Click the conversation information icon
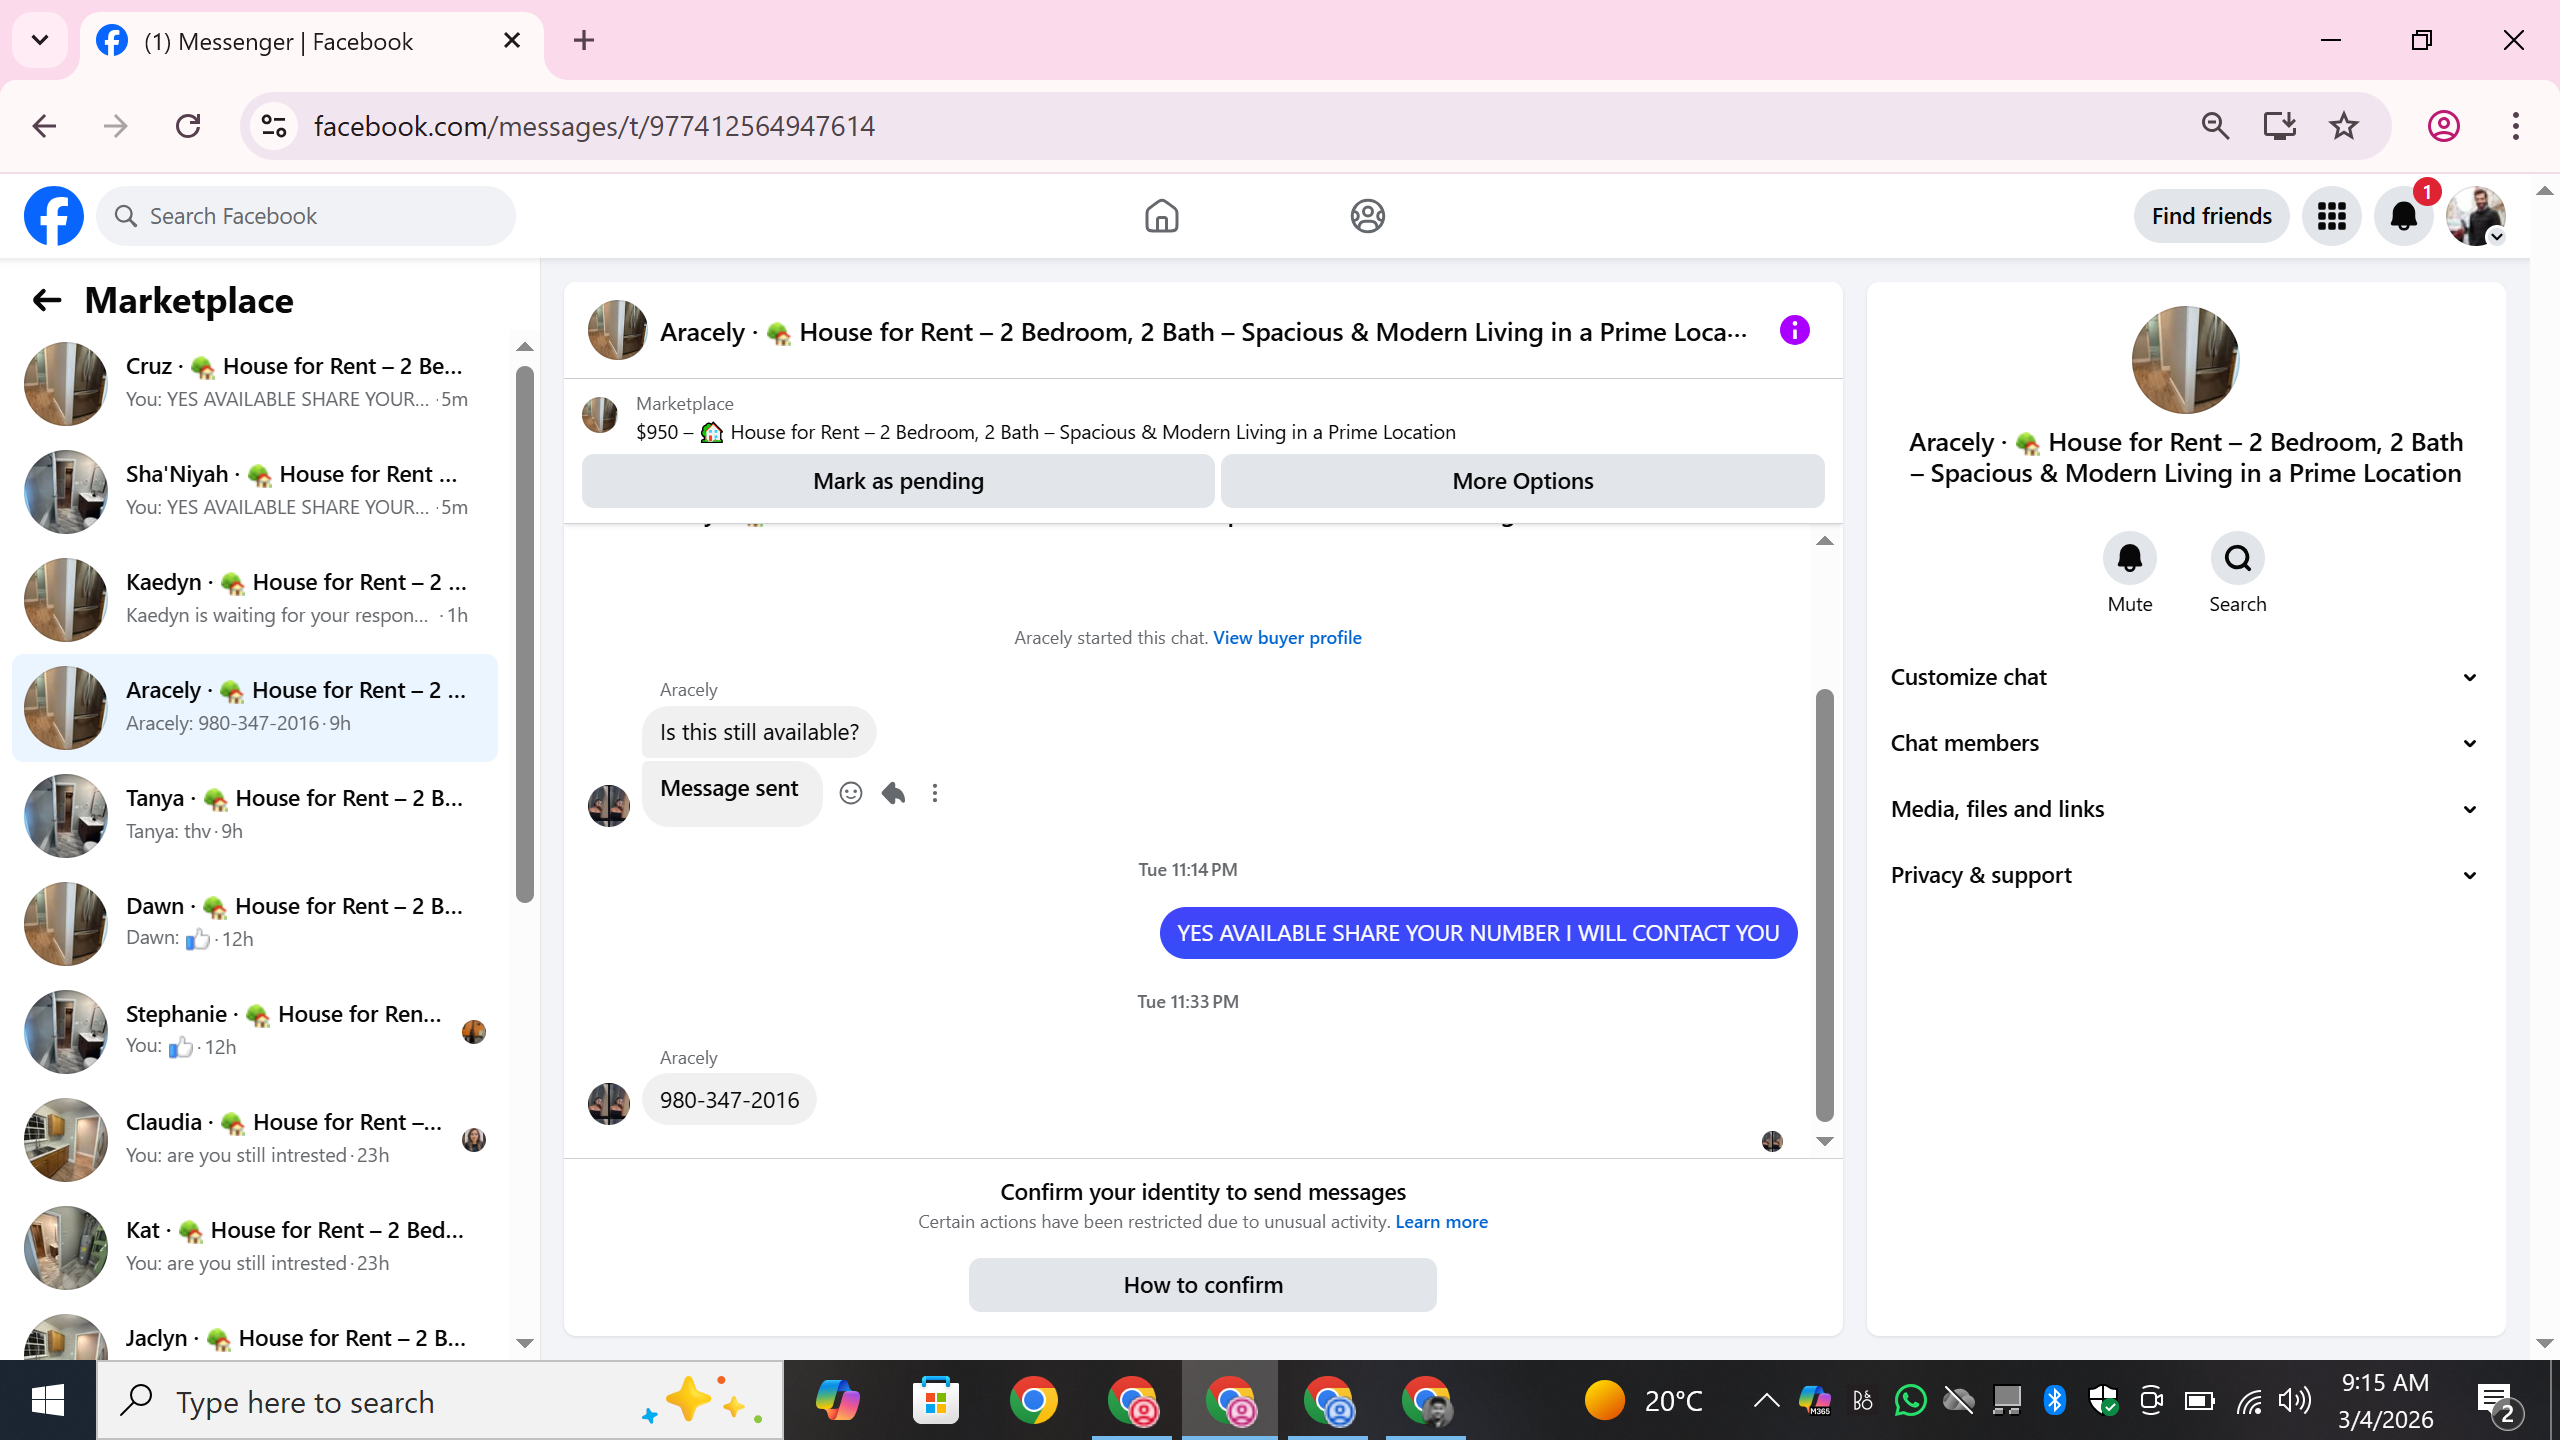Screen dimensions: 2560x1440 [x=1794, y=330]
